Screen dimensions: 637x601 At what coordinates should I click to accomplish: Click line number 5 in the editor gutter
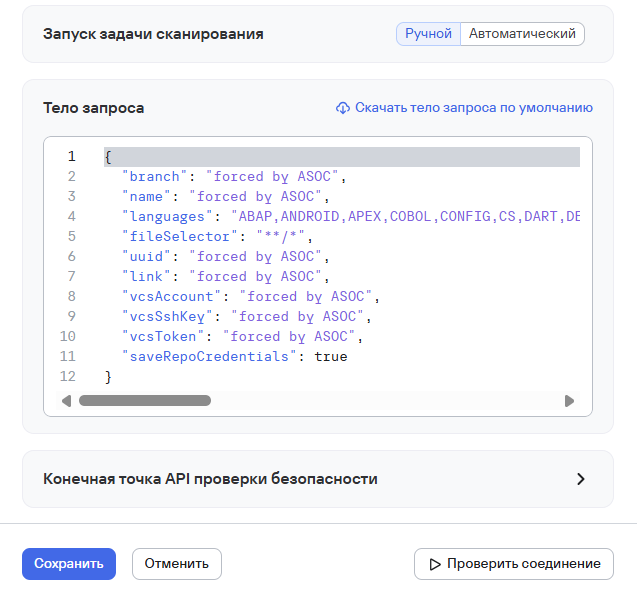click(71, 237)
